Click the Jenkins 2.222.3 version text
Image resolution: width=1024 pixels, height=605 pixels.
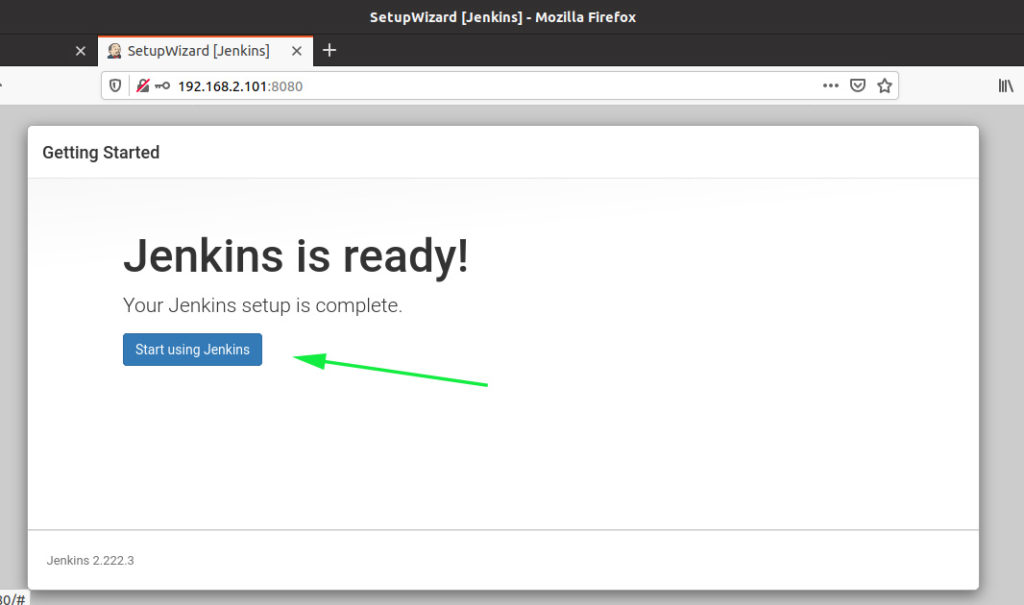90,561
